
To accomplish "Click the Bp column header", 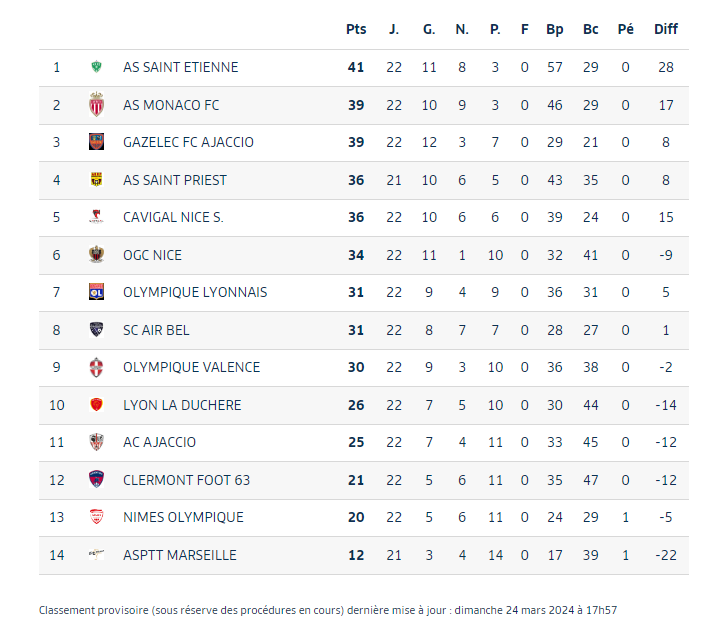I will click(x=555, y=29).
